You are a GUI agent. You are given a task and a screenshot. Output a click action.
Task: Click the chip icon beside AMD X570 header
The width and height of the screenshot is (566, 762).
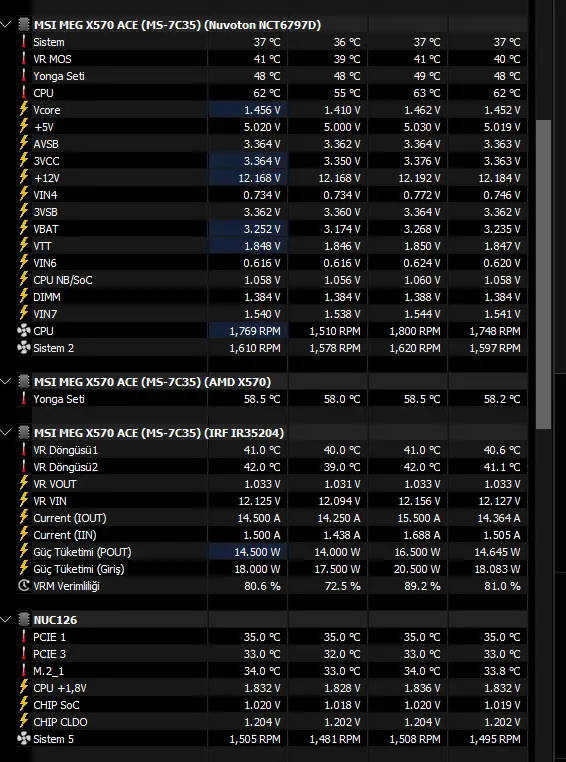click(x=23, y=382)
